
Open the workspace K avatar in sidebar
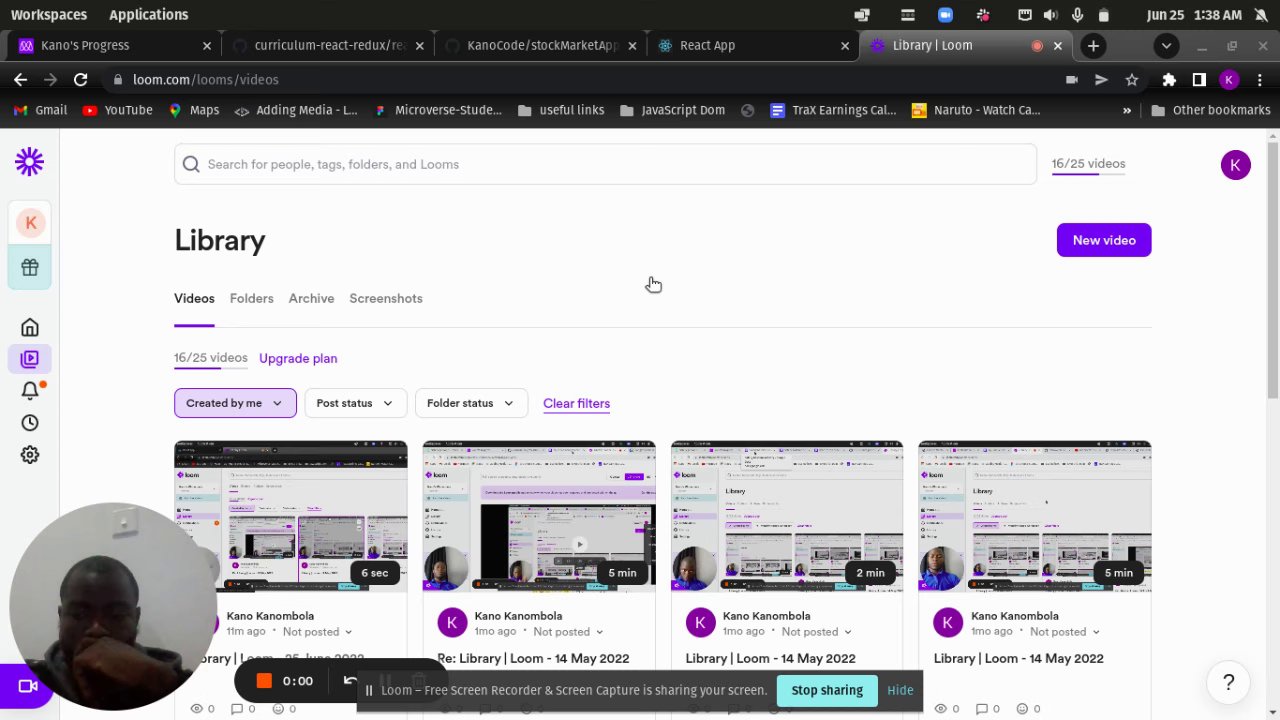(x=30, y=223)
